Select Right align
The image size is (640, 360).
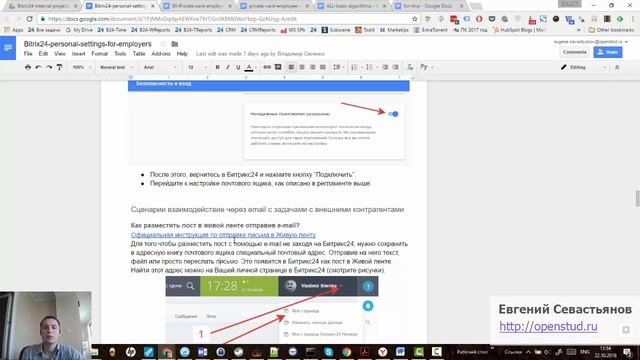312,67
